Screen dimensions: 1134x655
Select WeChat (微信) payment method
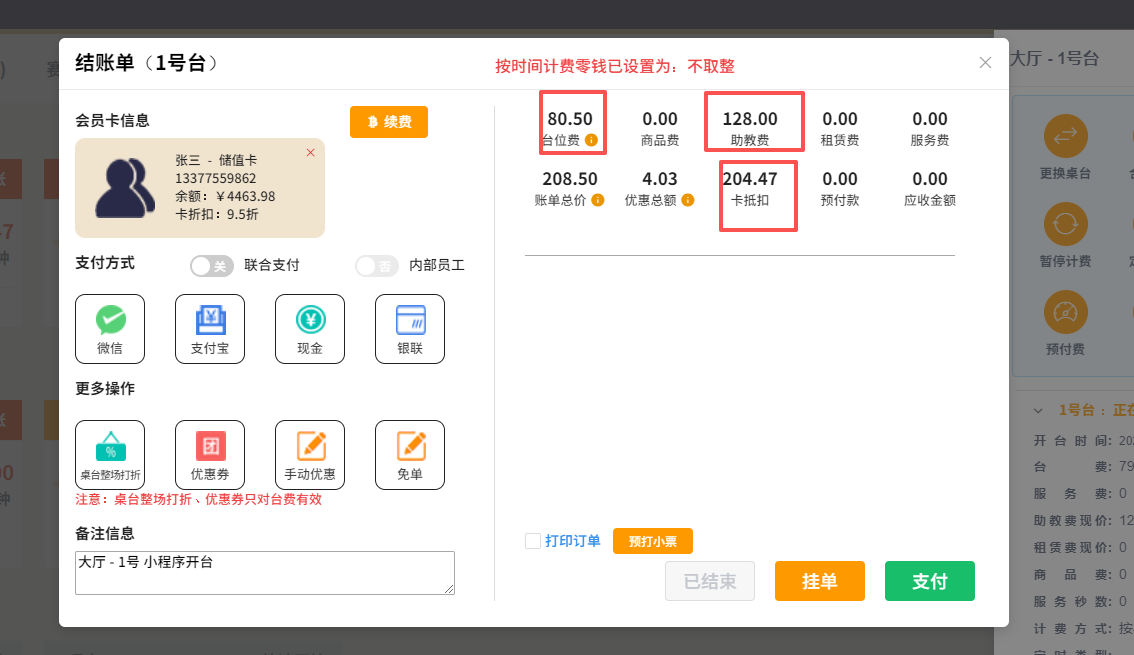110,329
